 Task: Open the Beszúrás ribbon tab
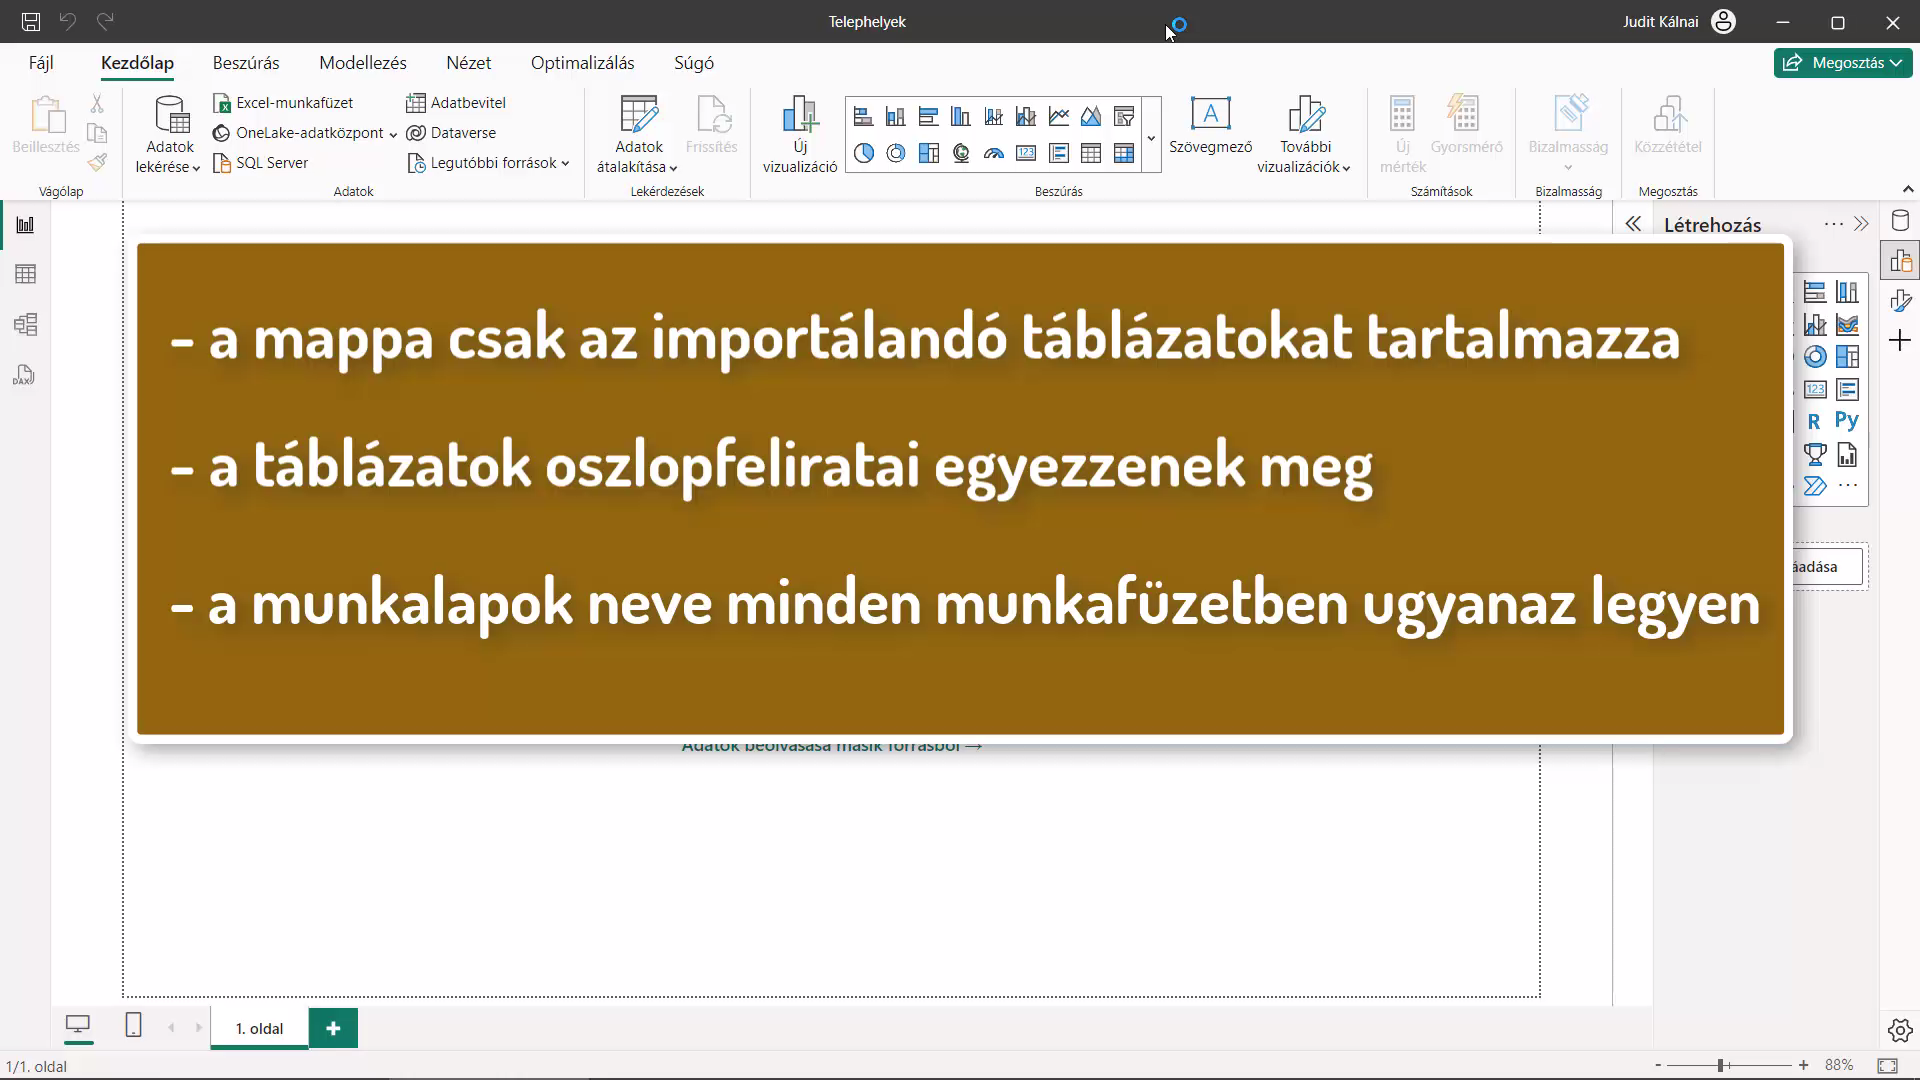(x=246, y=63)
